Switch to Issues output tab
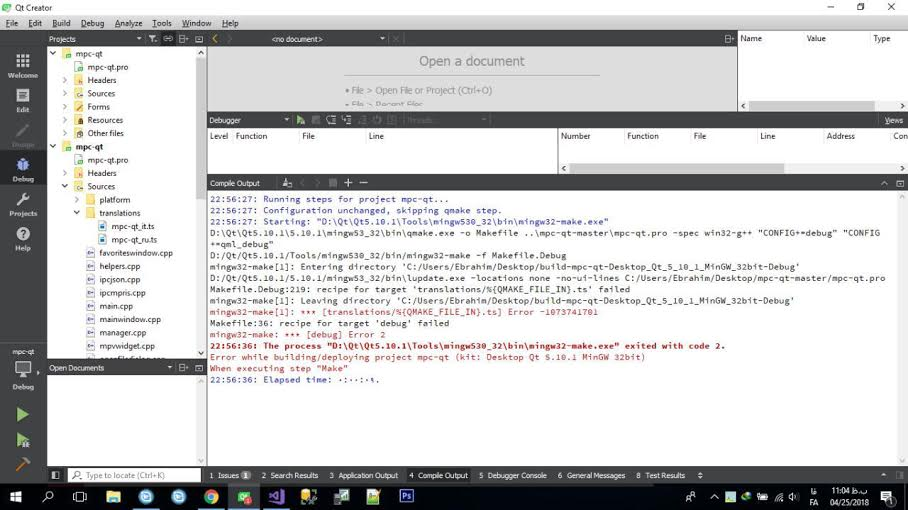The image size is (908, 510). click(229, 475)
